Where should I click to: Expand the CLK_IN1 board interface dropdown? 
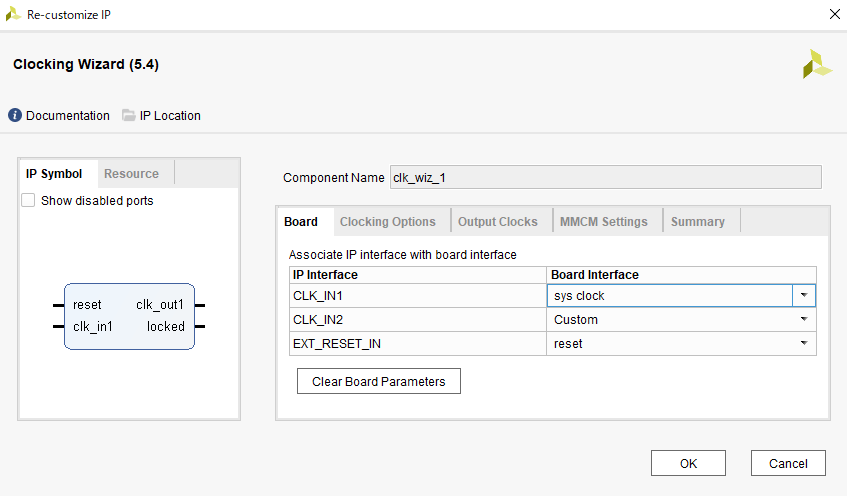click(804, 296)
